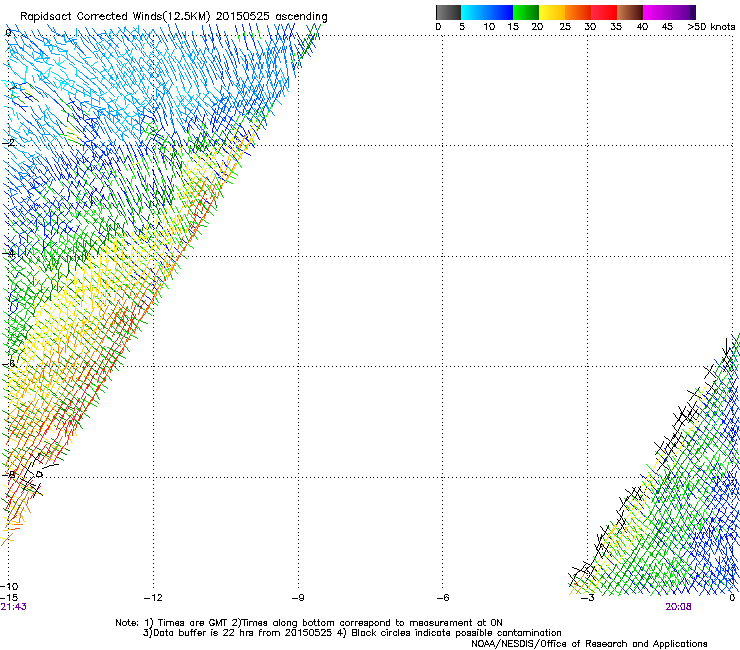Click the blue 10-15 knots color band

pos(500,12)
